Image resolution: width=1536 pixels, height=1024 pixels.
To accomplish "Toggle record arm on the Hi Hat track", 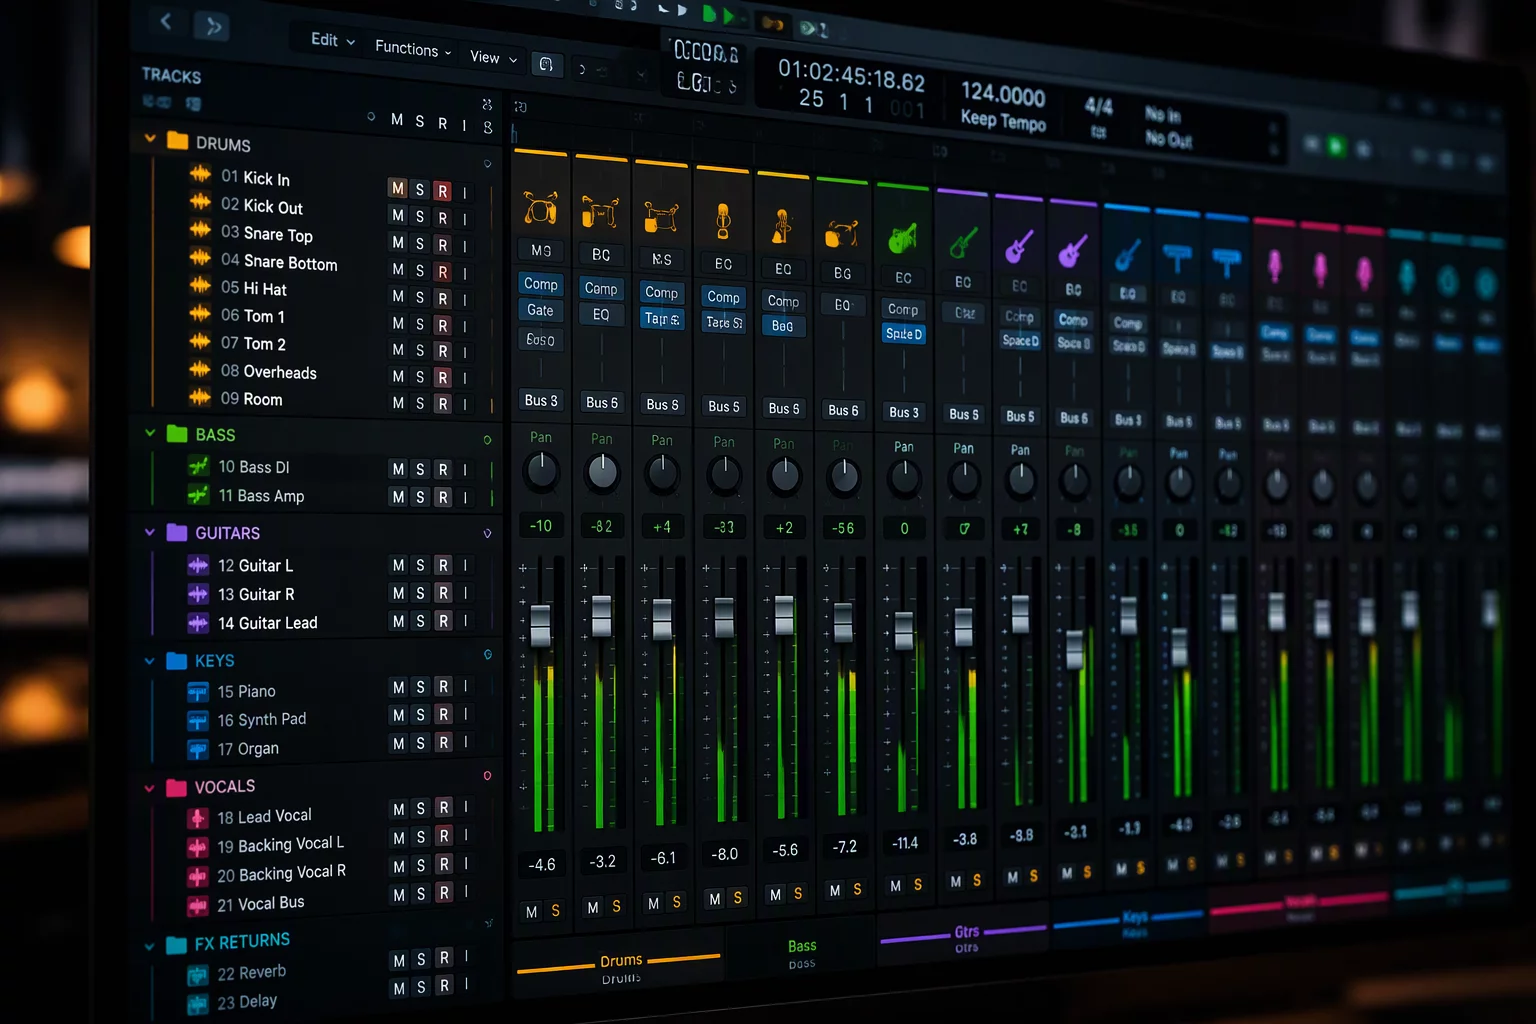I will tap(442, 298).
